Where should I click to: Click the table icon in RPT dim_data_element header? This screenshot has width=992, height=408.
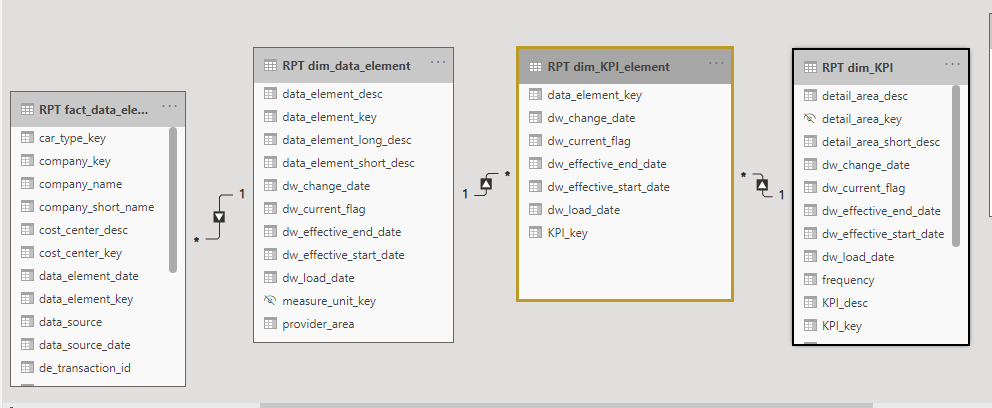(270, 66)
